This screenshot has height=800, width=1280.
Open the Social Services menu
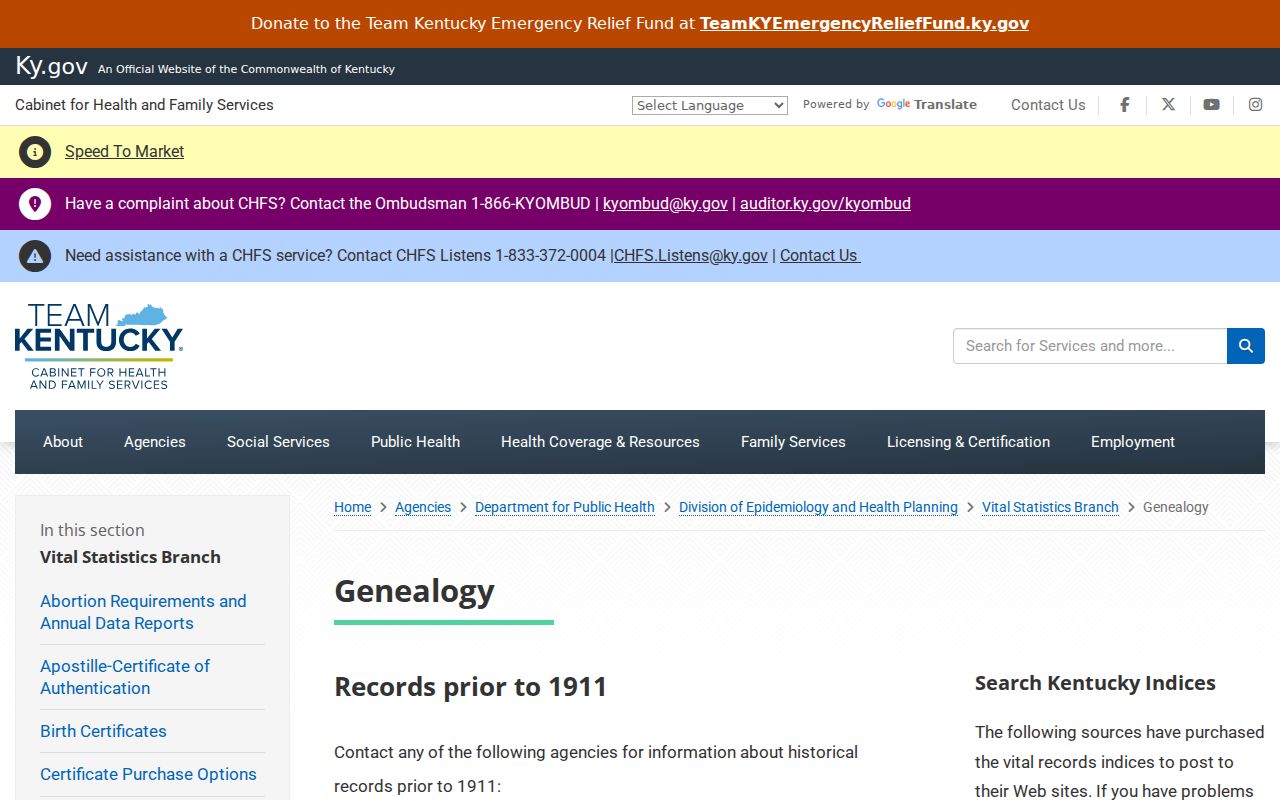(278, 442)
